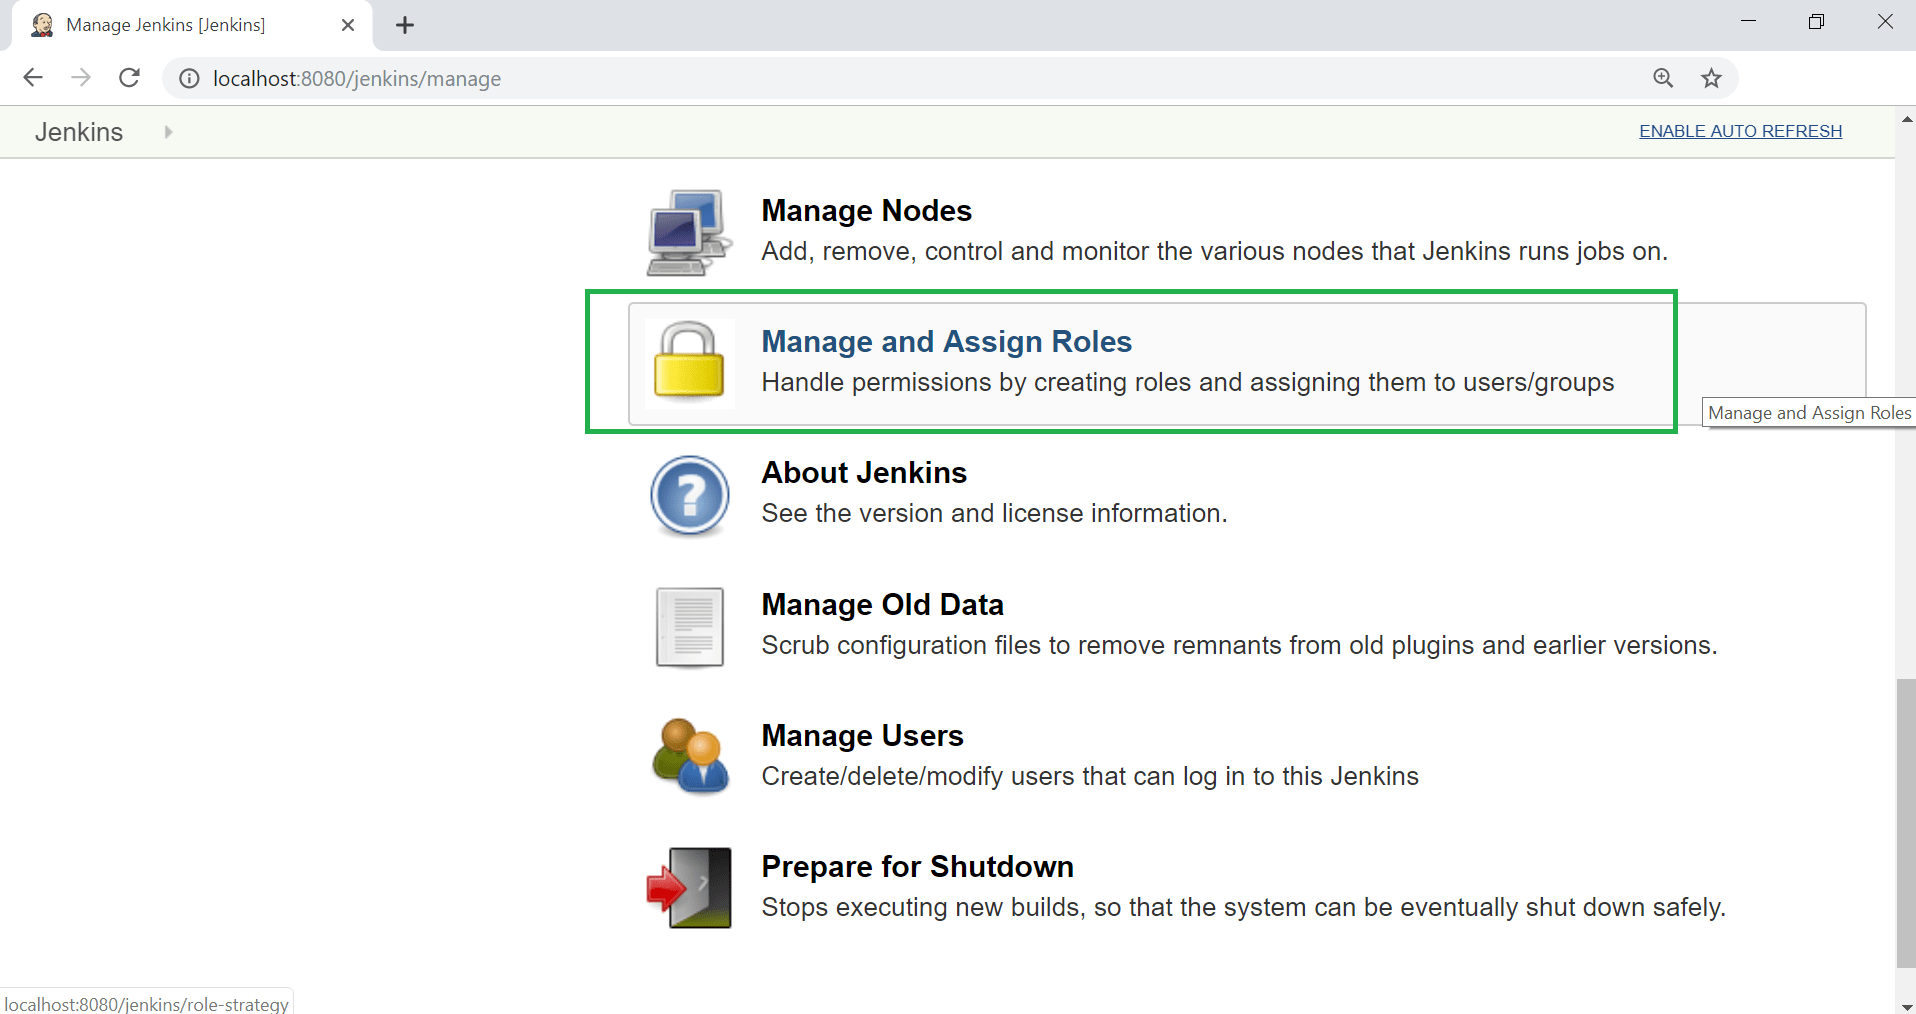Image resolution: width=1916 pixels, height=1014 pixels.
Task: Open the Manage Users heading link
Action: 862,736
